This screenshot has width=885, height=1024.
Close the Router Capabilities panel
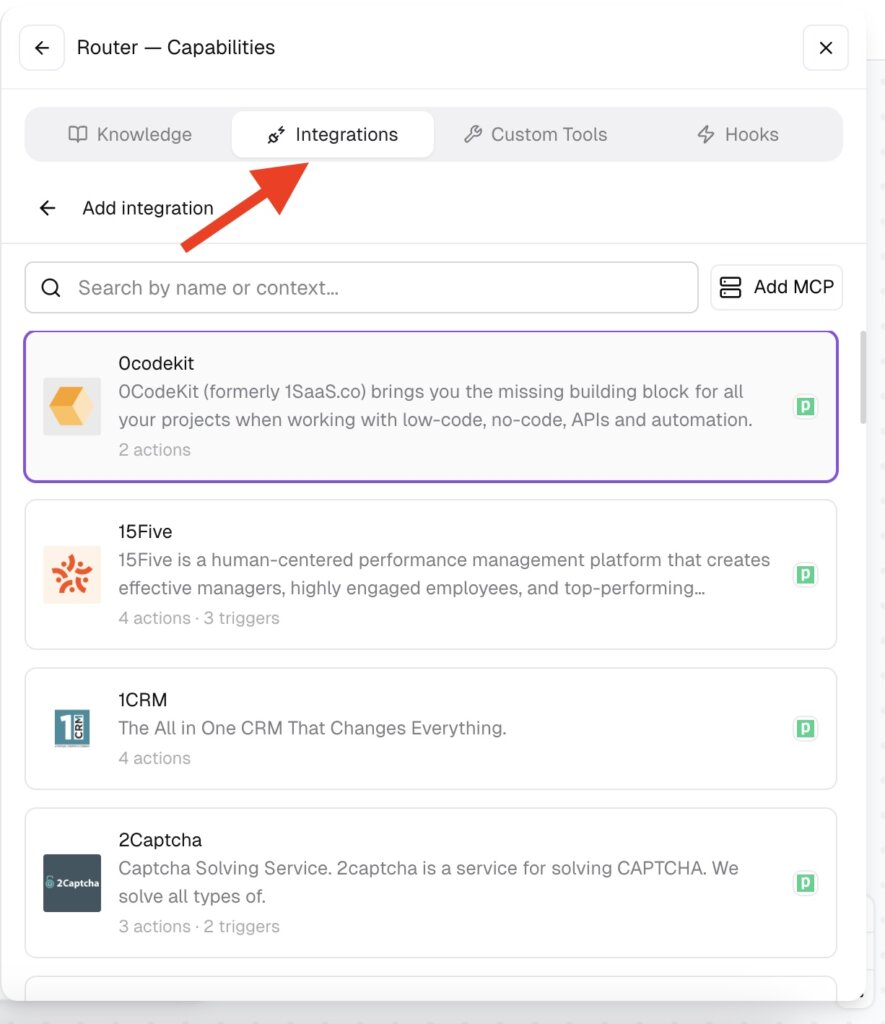826,48
